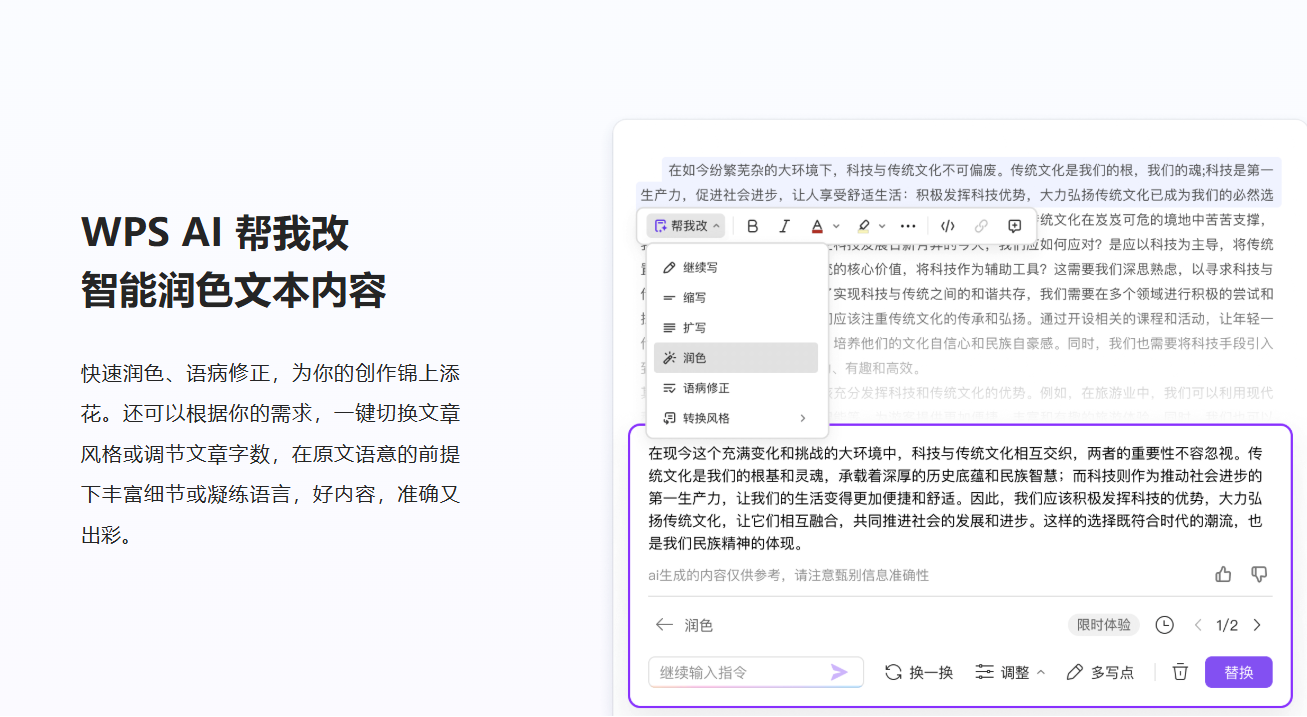Open the more options ellipsis menu
The height and width of the screenshot is (717, 1307).
coord(908,226)
